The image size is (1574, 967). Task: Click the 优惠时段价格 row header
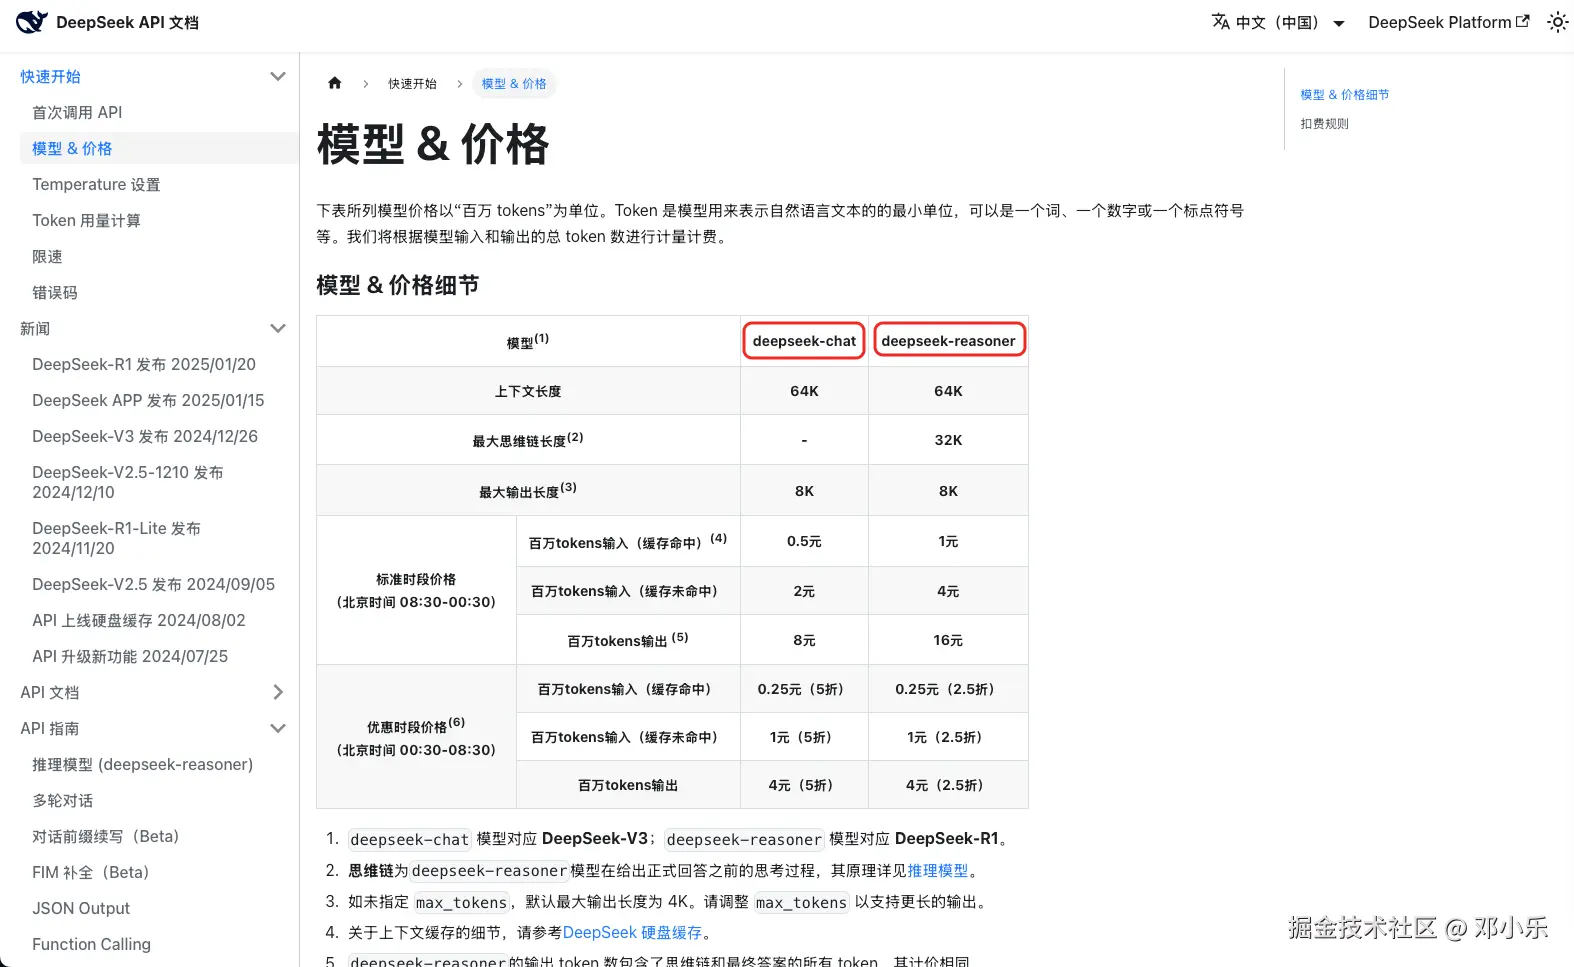[416, 737]
